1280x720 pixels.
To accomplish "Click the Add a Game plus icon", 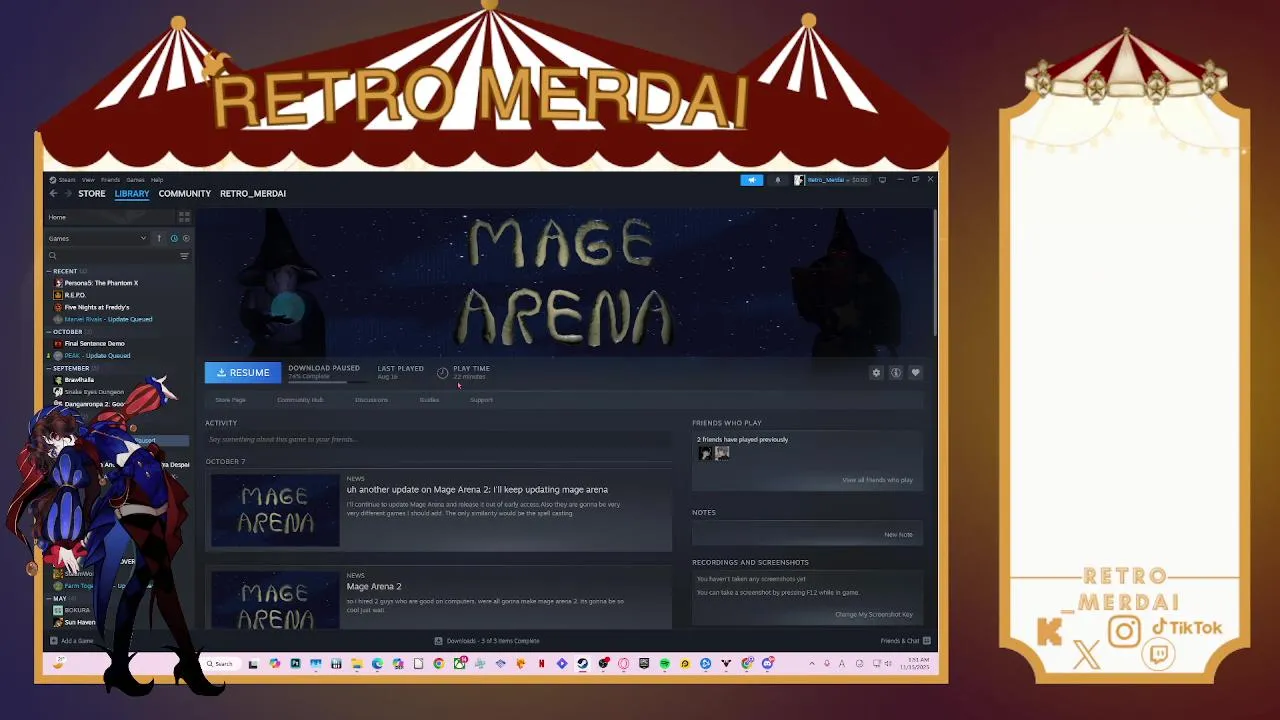I will (53, 641).
